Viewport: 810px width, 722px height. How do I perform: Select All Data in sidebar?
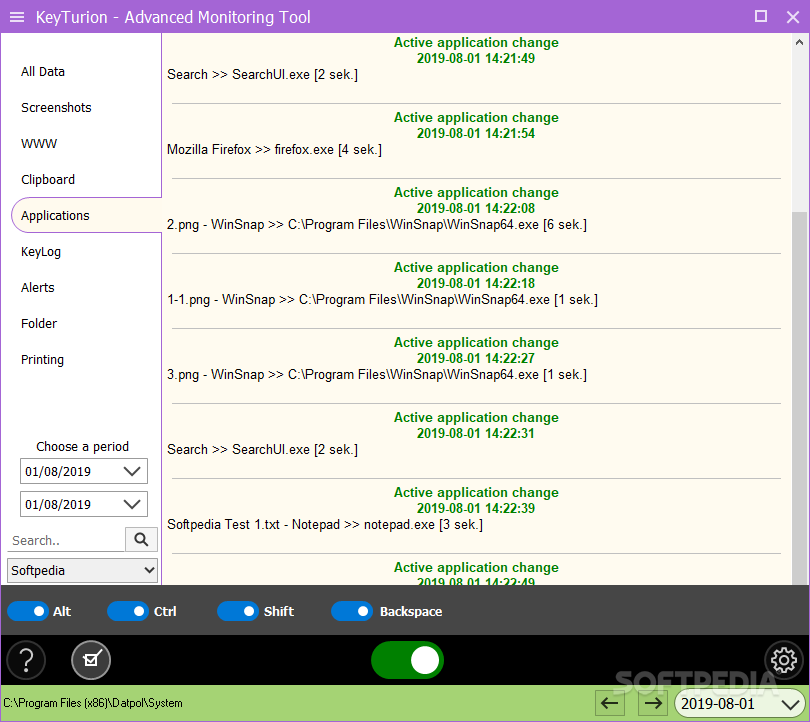click(43, 72)
